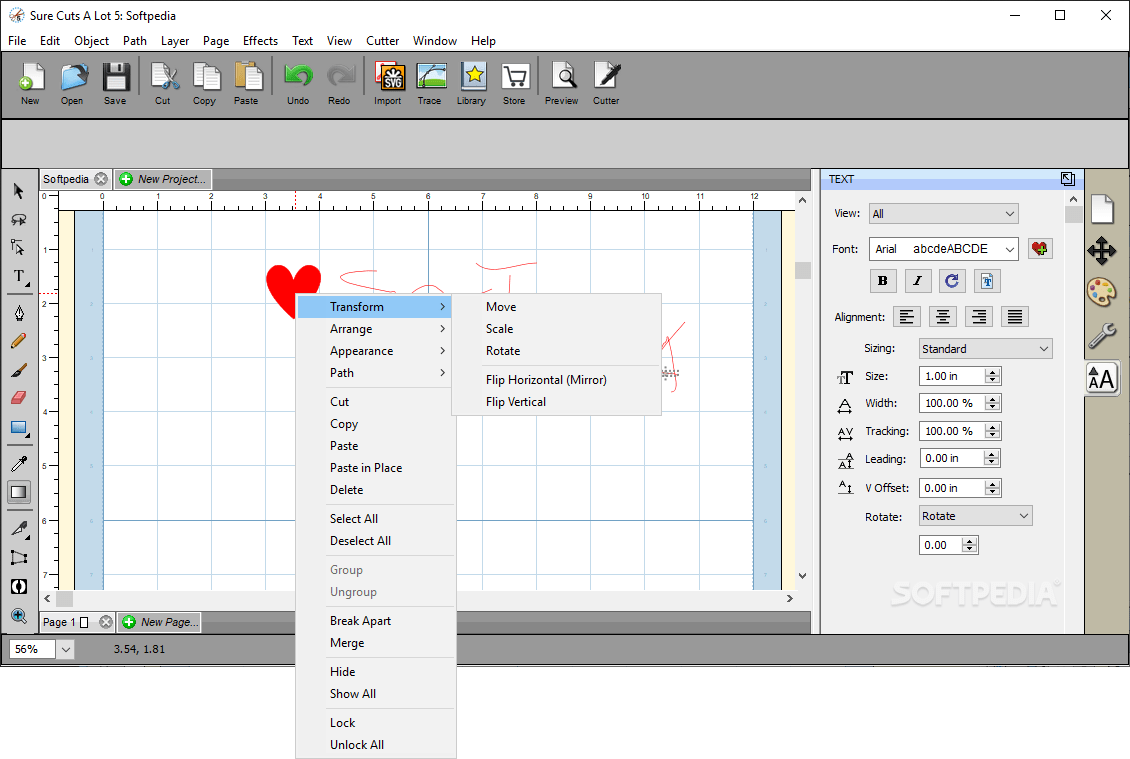Select the Pen drawing tool

coord(19,312)
